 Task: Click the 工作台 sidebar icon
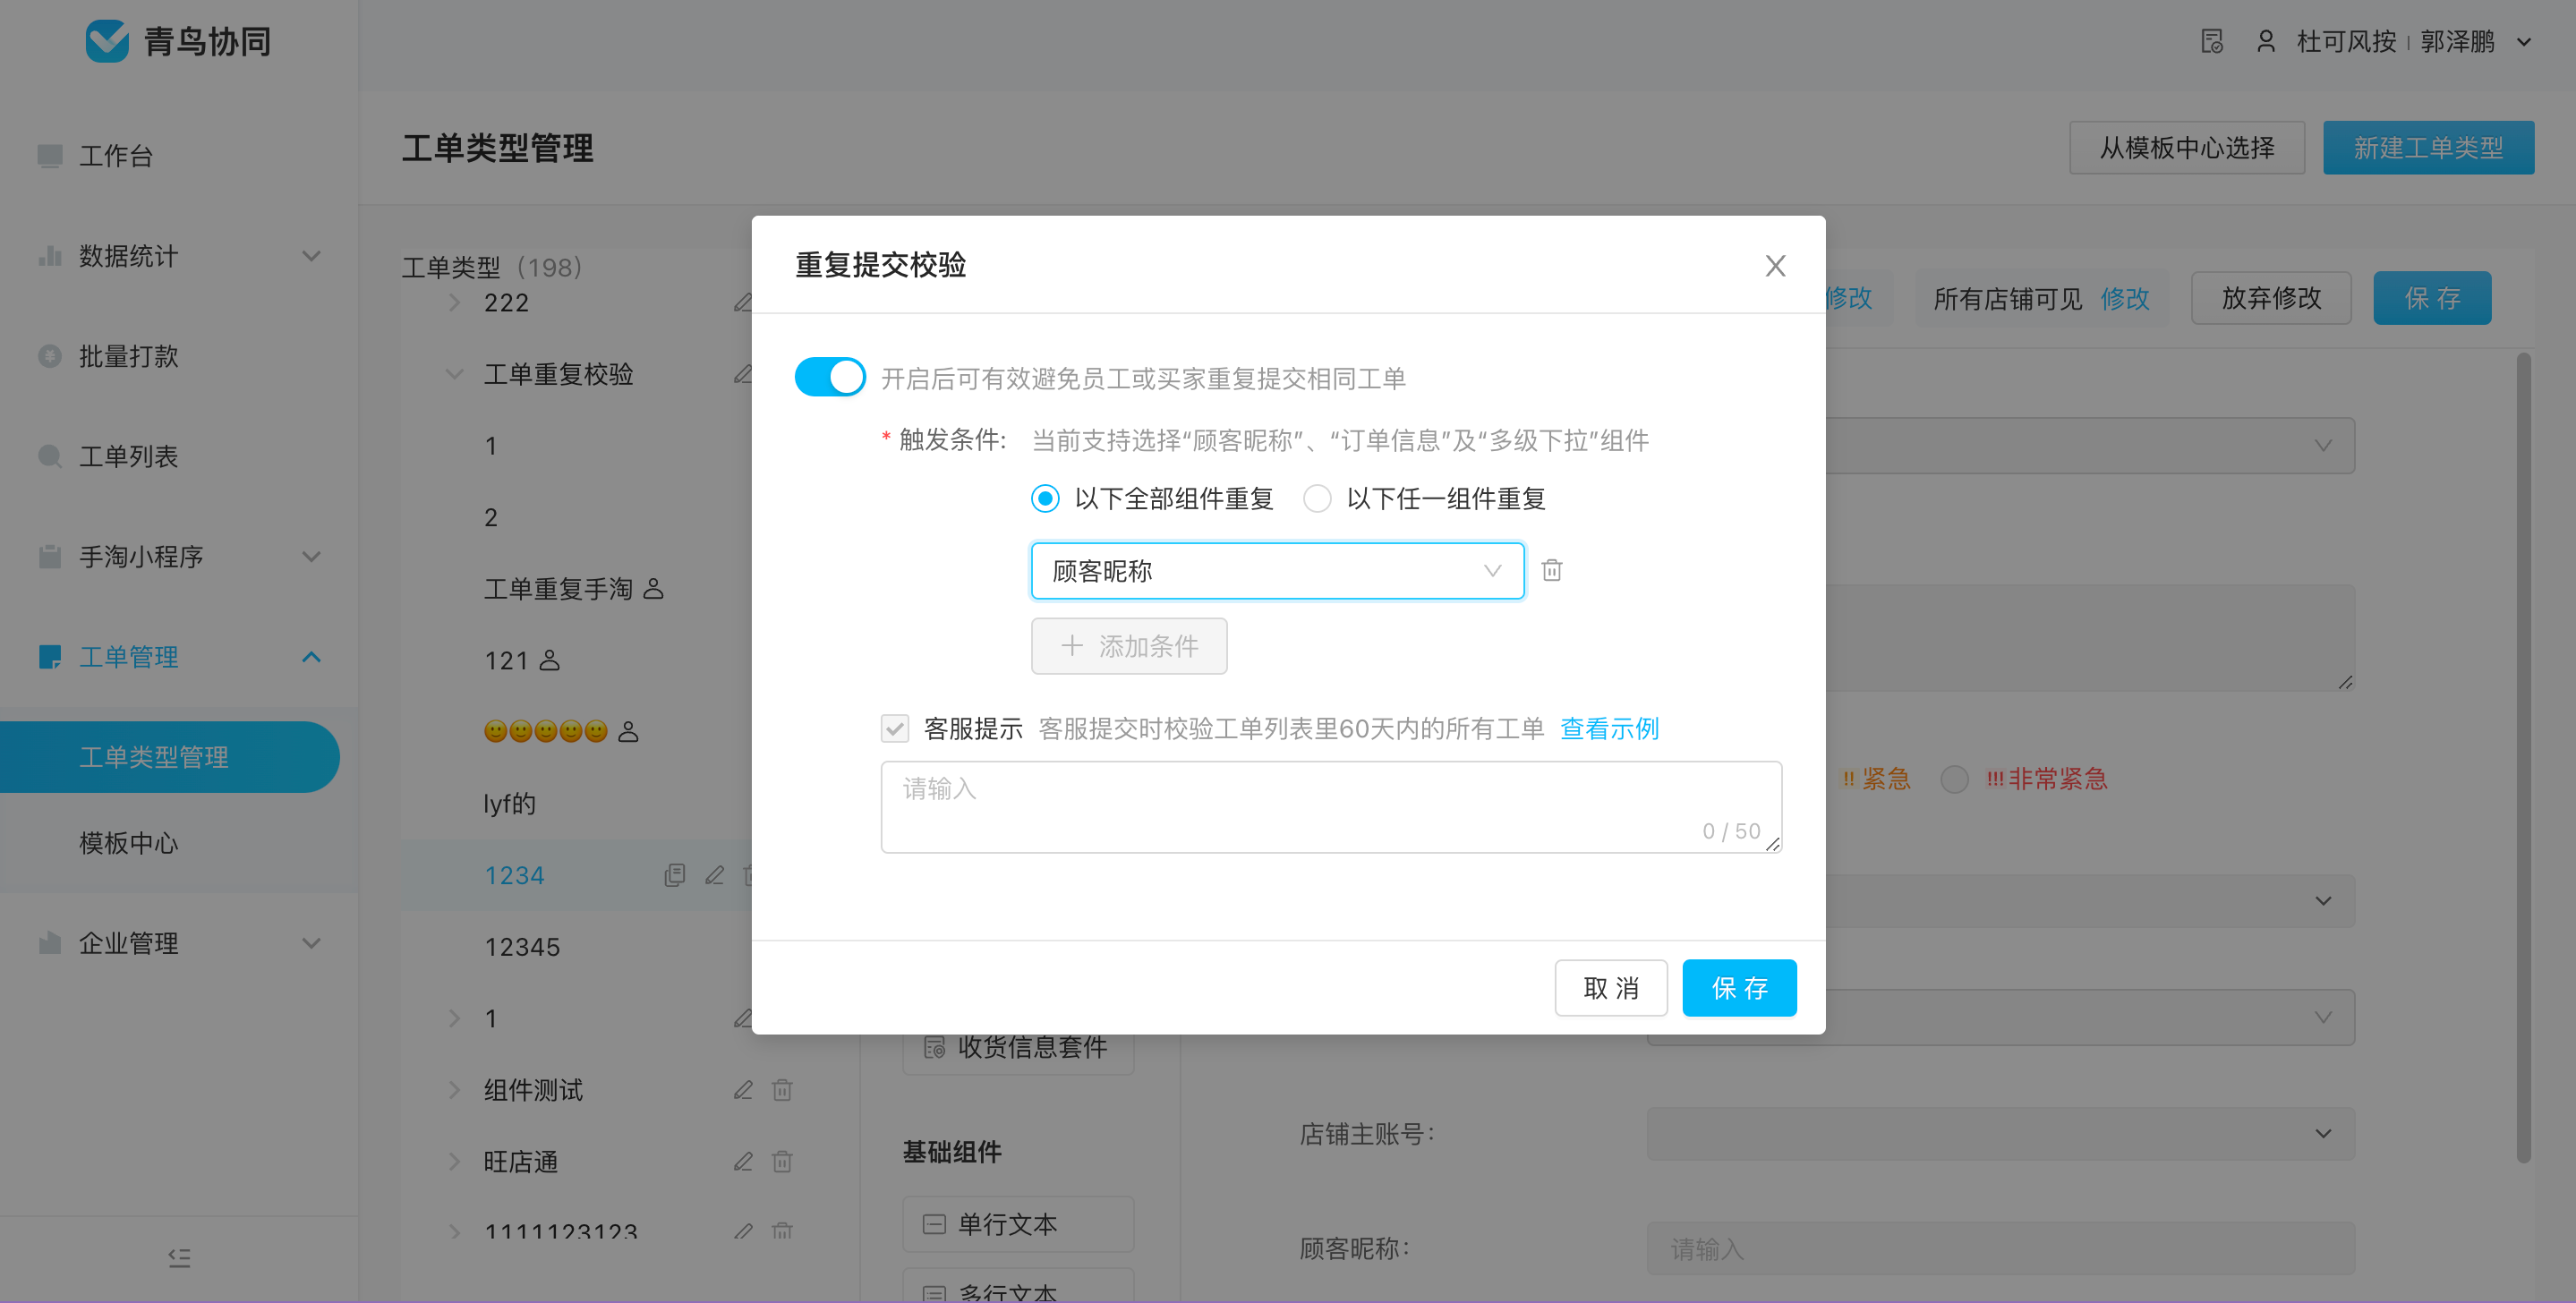tap(50, 155)
